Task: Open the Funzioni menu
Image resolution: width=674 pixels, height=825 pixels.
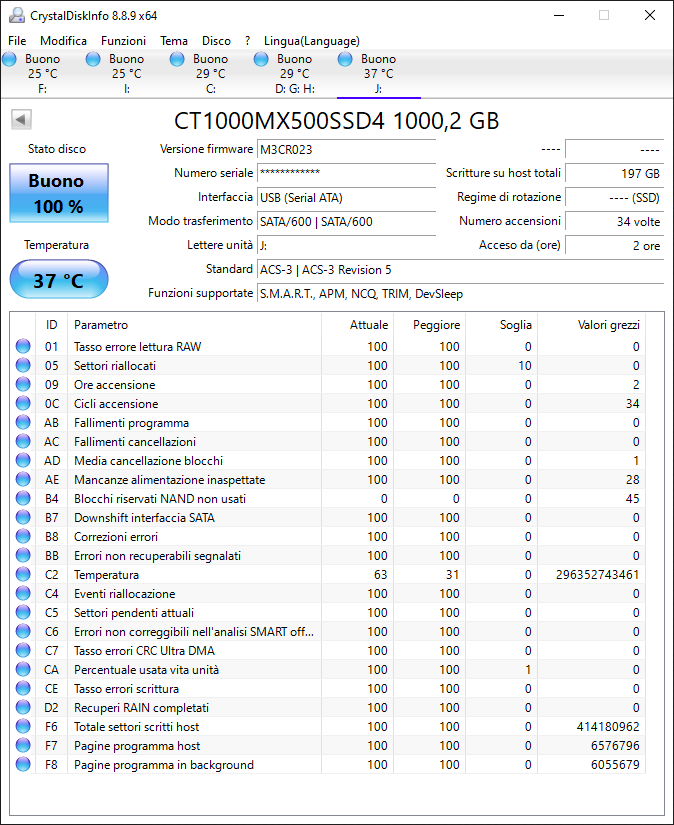Action: coord(123,41)
